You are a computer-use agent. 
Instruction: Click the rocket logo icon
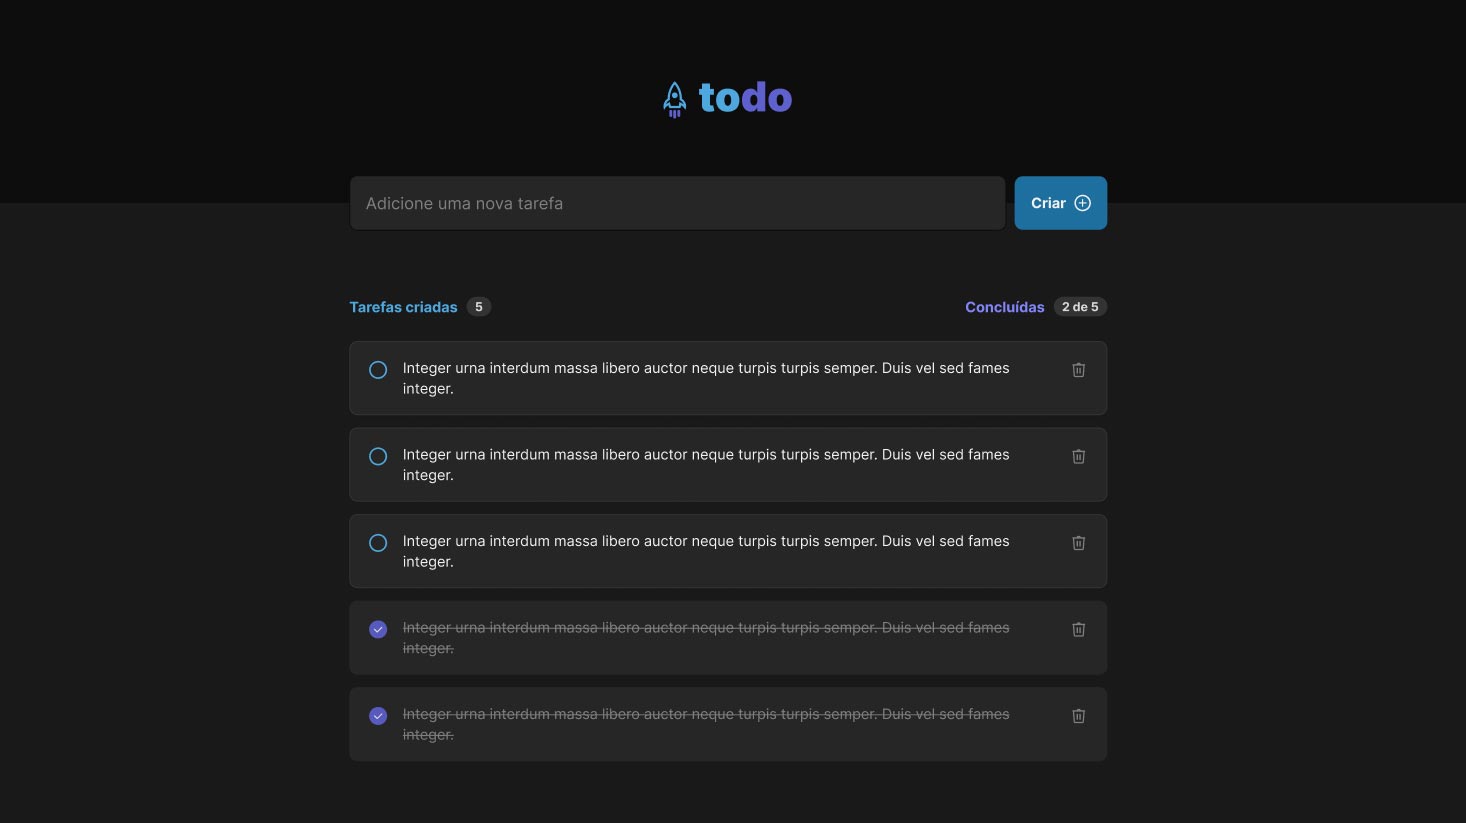pos(674,98)
